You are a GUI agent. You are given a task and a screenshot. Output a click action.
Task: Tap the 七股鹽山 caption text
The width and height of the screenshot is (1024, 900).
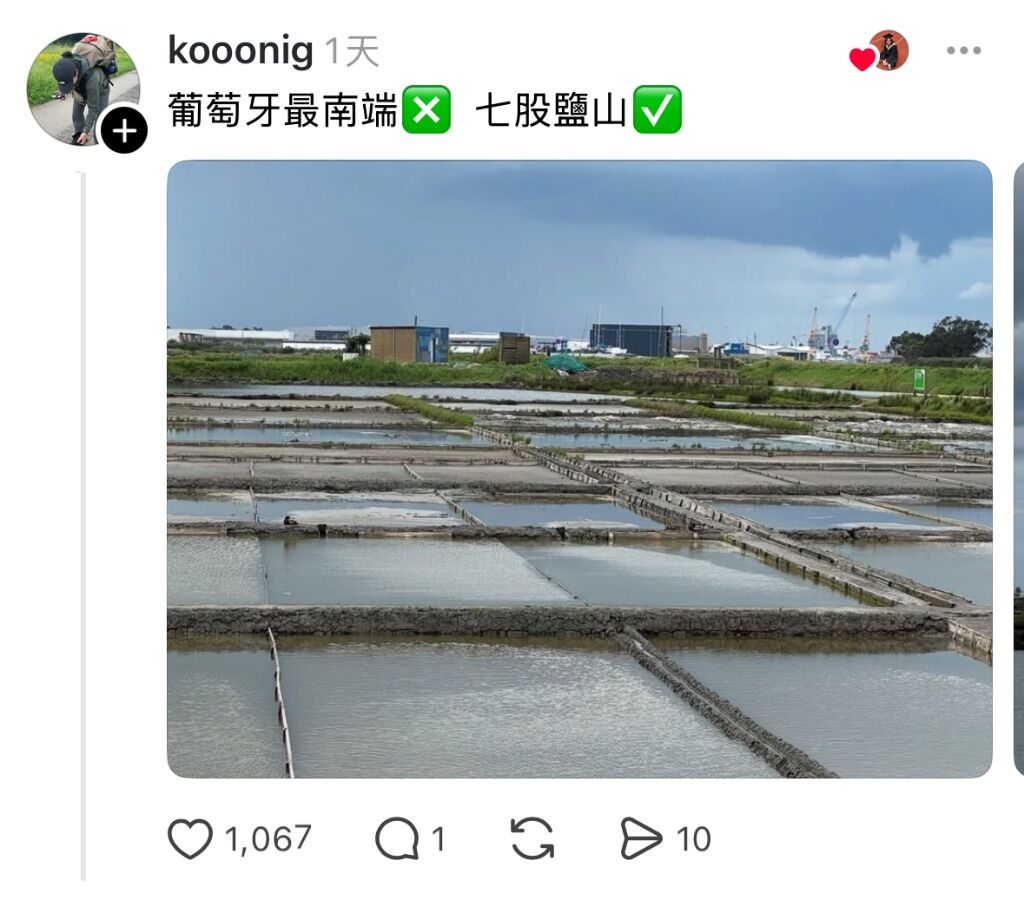click(x=551, y=110)
